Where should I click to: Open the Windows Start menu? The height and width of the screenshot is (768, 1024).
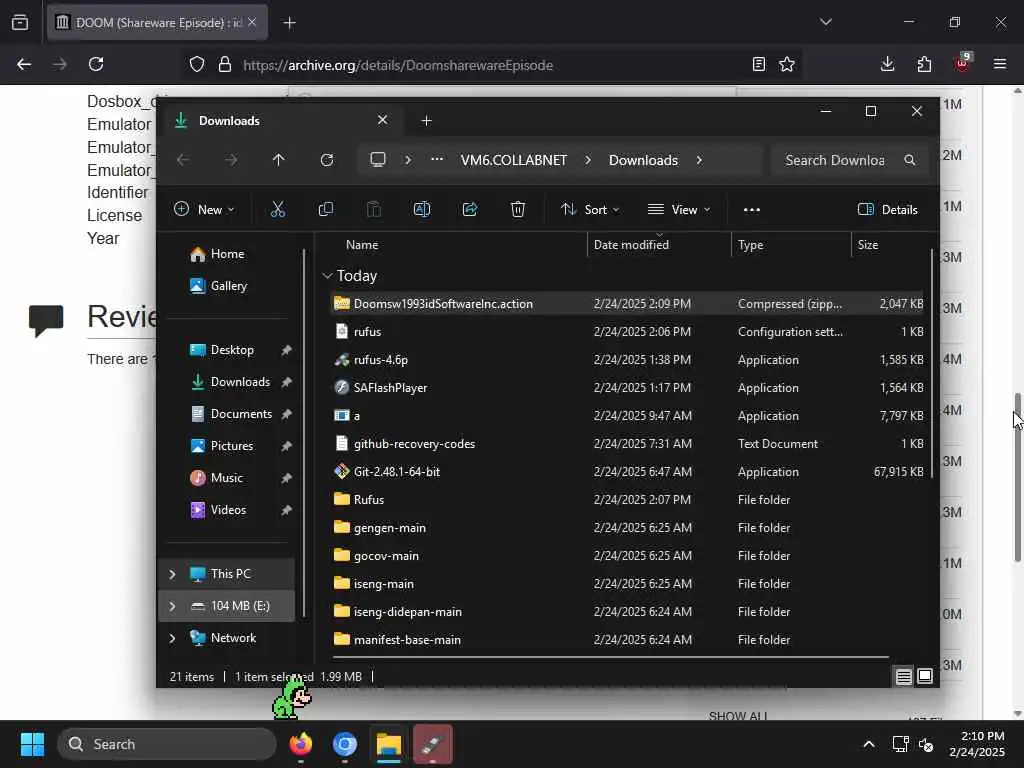click(x=32, y=744)
